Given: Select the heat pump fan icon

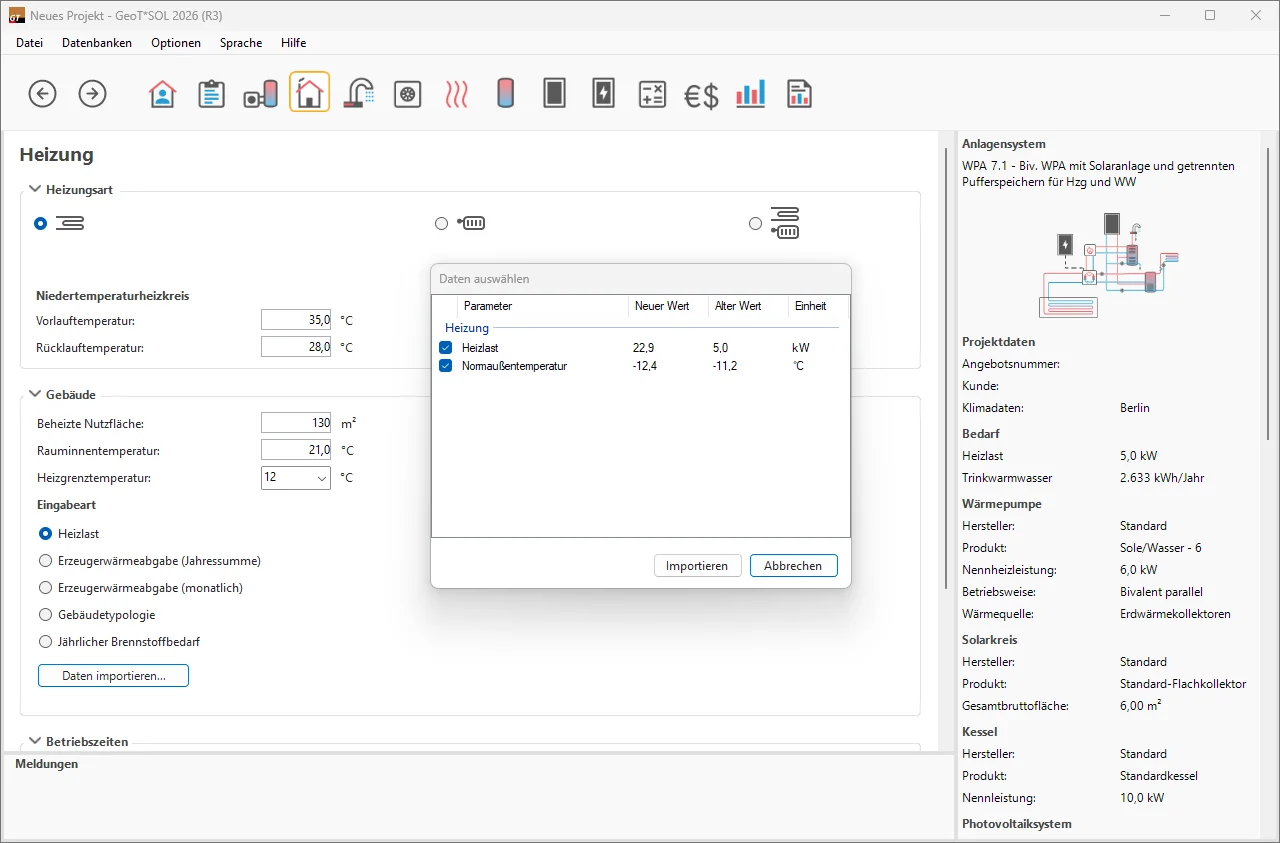Looking at the screenshot, I should pyautogui.click(x=408, y=94).
